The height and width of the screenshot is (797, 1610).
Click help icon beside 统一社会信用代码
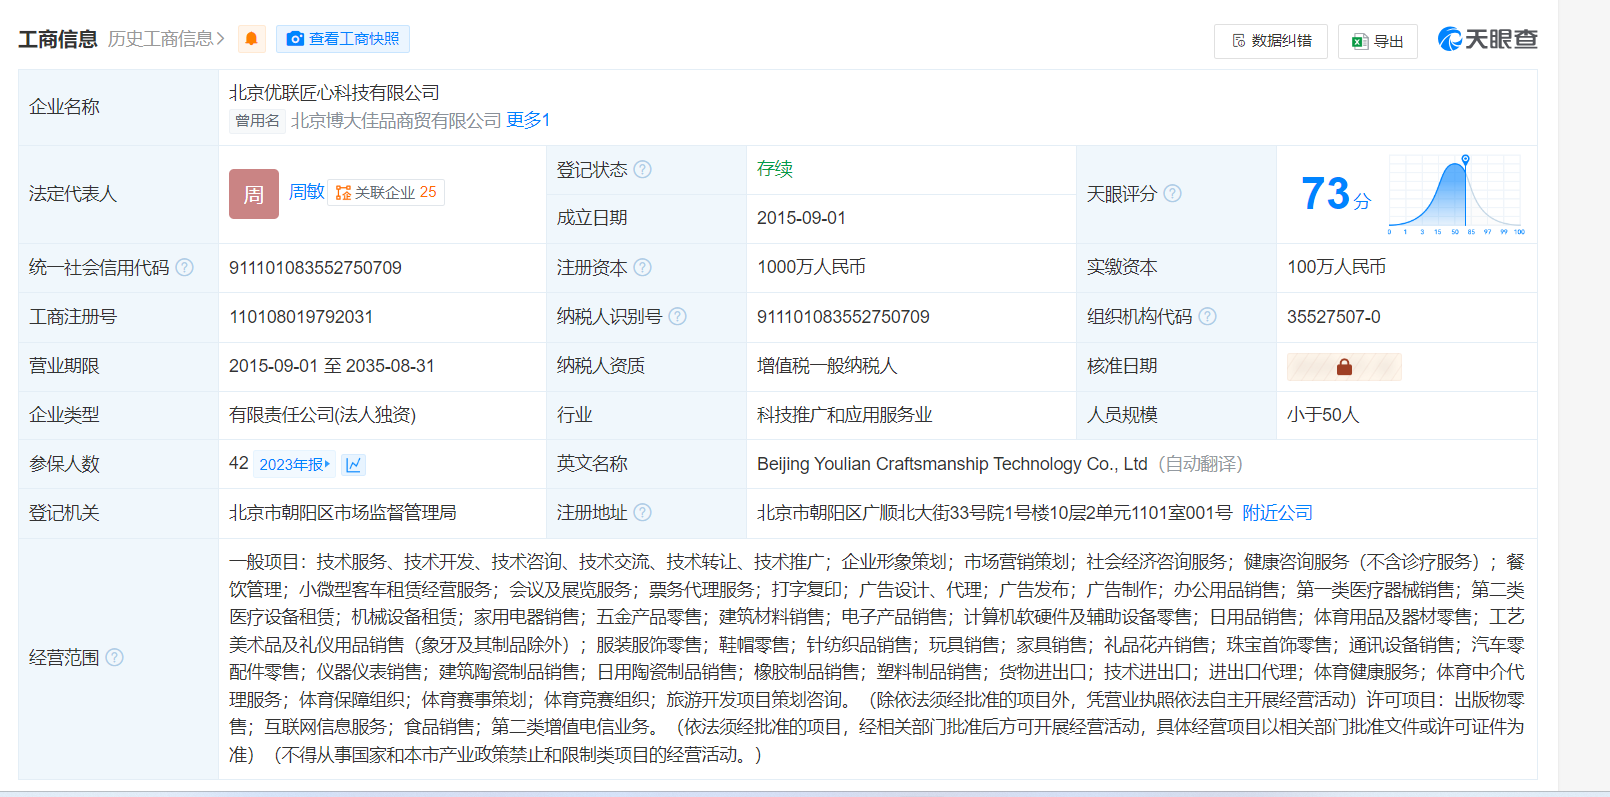tap(184, 268)
